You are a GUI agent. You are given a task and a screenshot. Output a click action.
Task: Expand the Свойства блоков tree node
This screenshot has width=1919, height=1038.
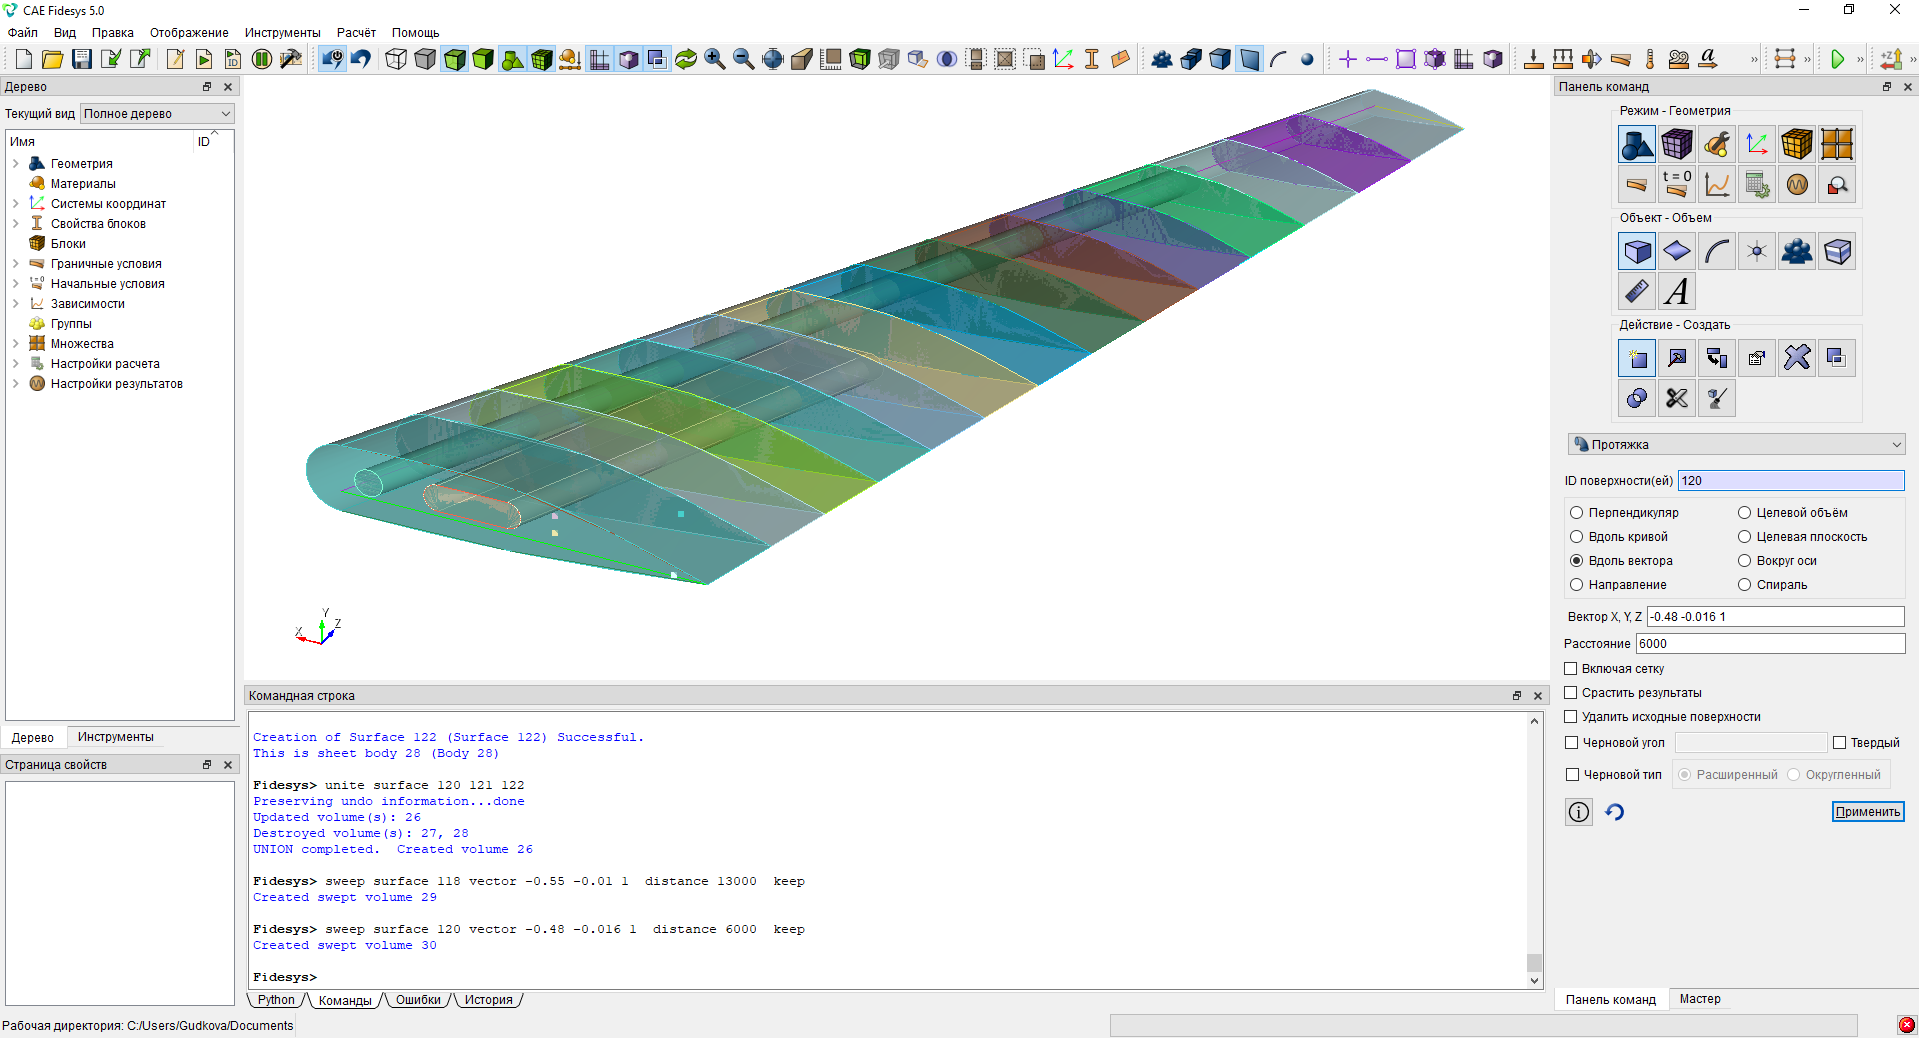(16, 224)
